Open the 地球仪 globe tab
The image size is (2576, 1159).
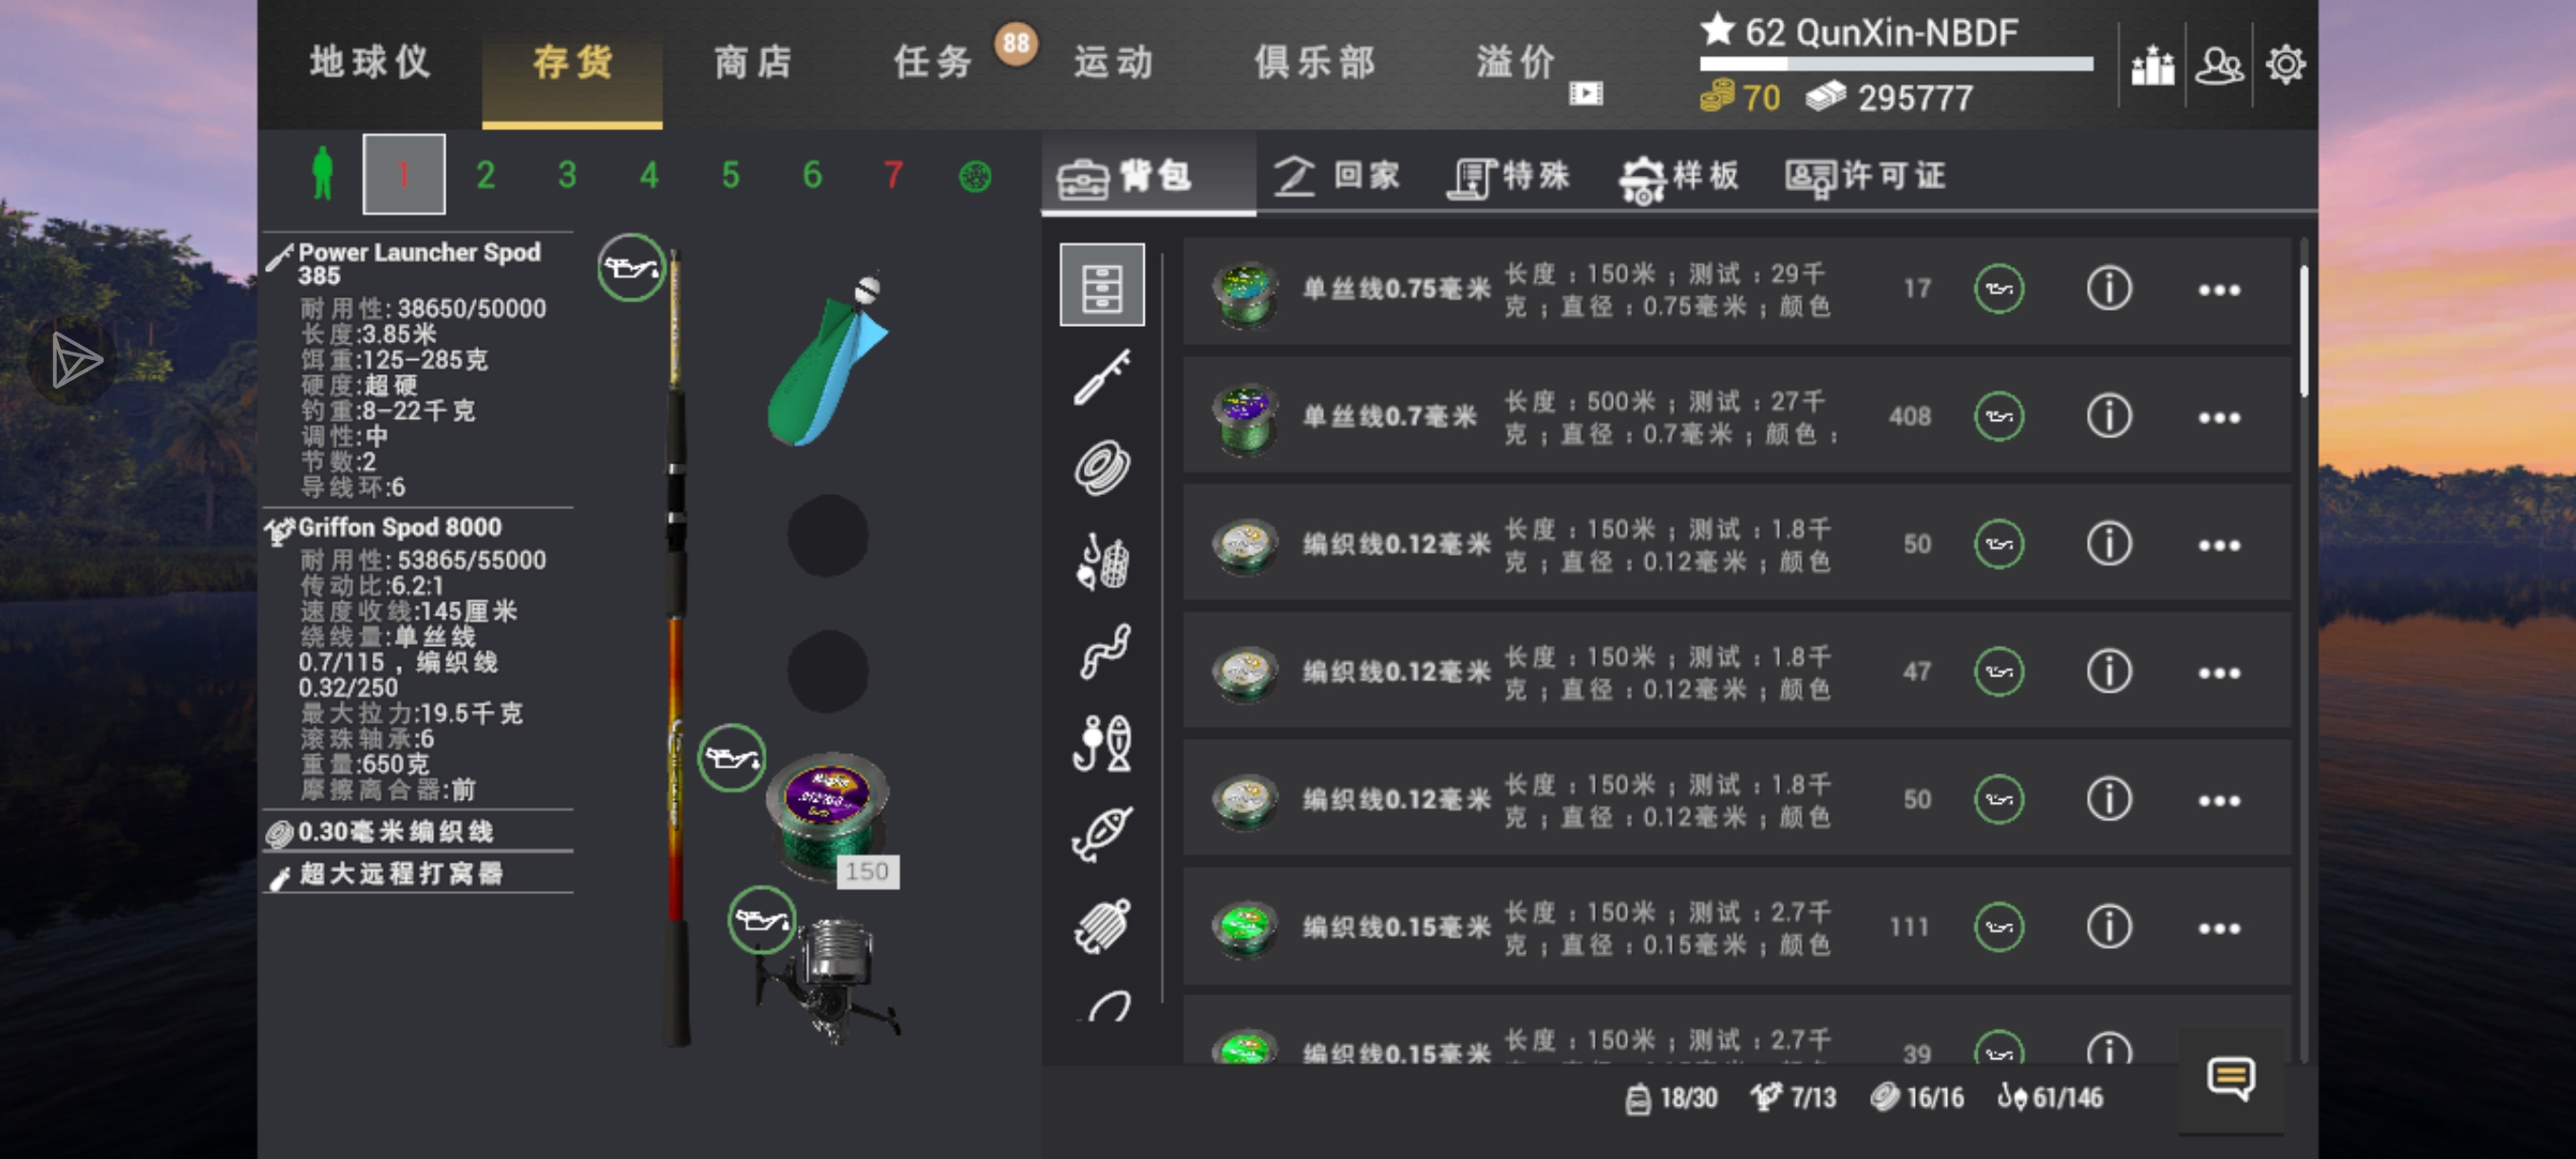(369, 62)
